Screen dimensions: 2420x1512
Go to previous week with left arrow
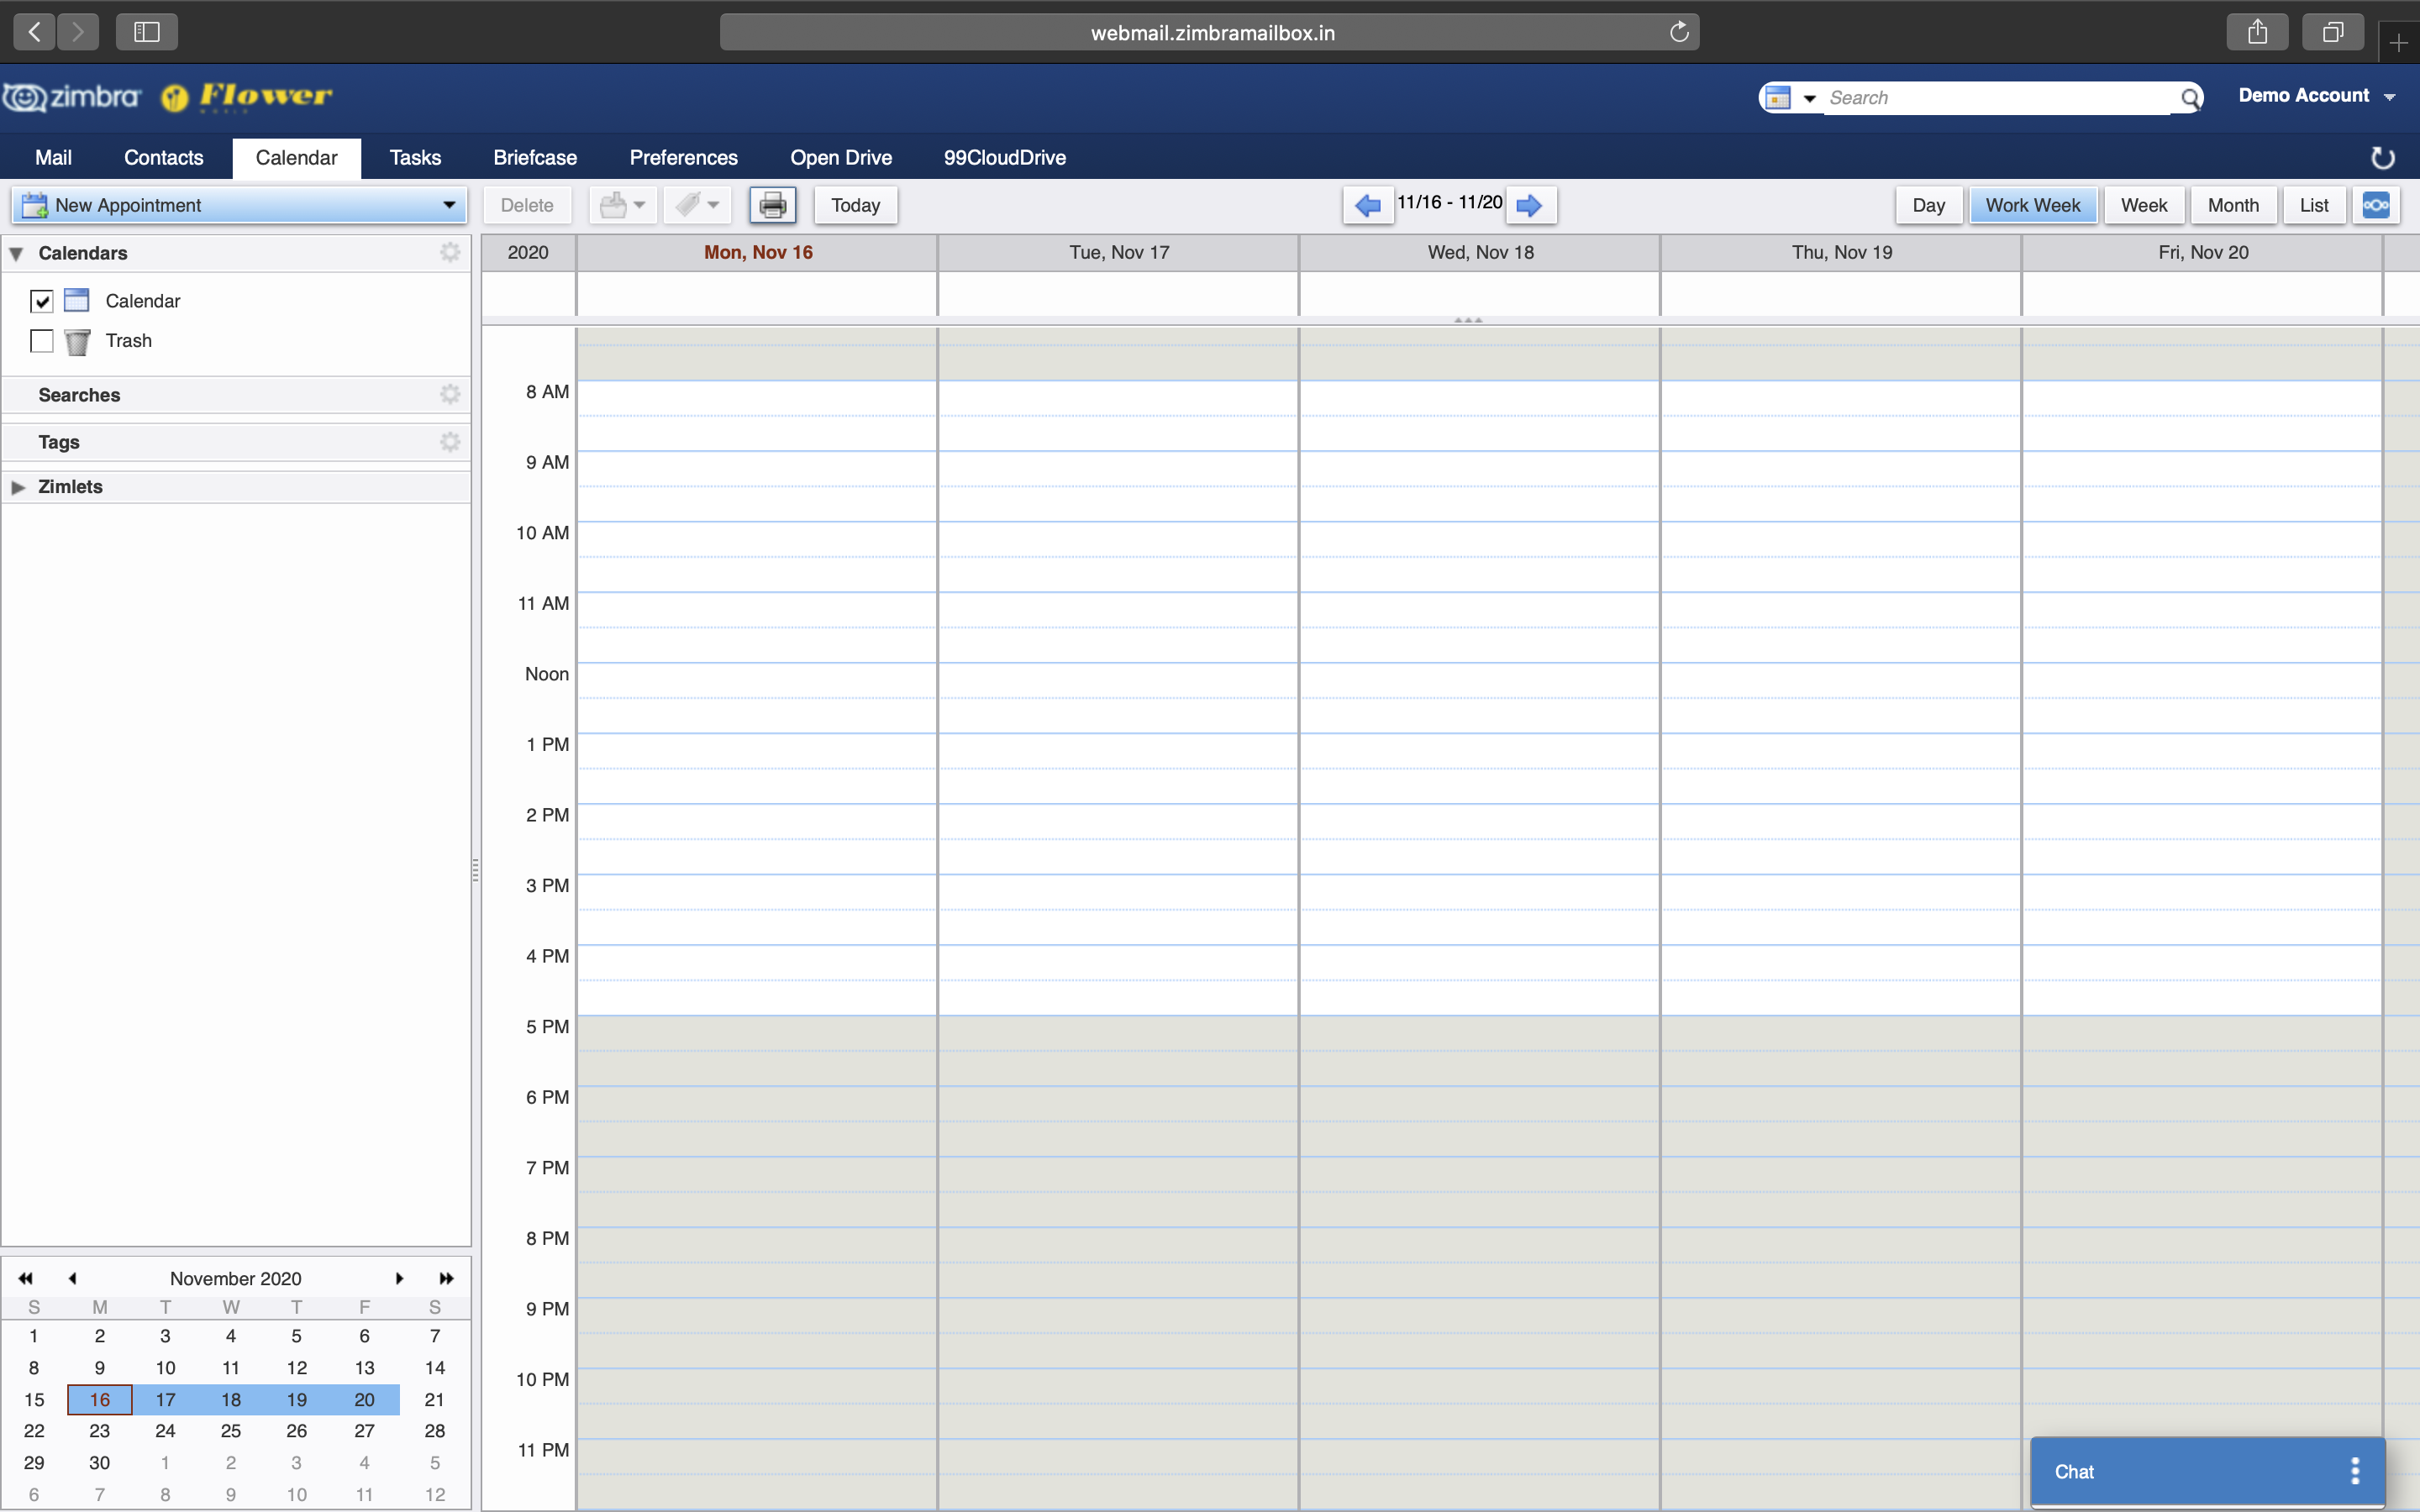1367,205
